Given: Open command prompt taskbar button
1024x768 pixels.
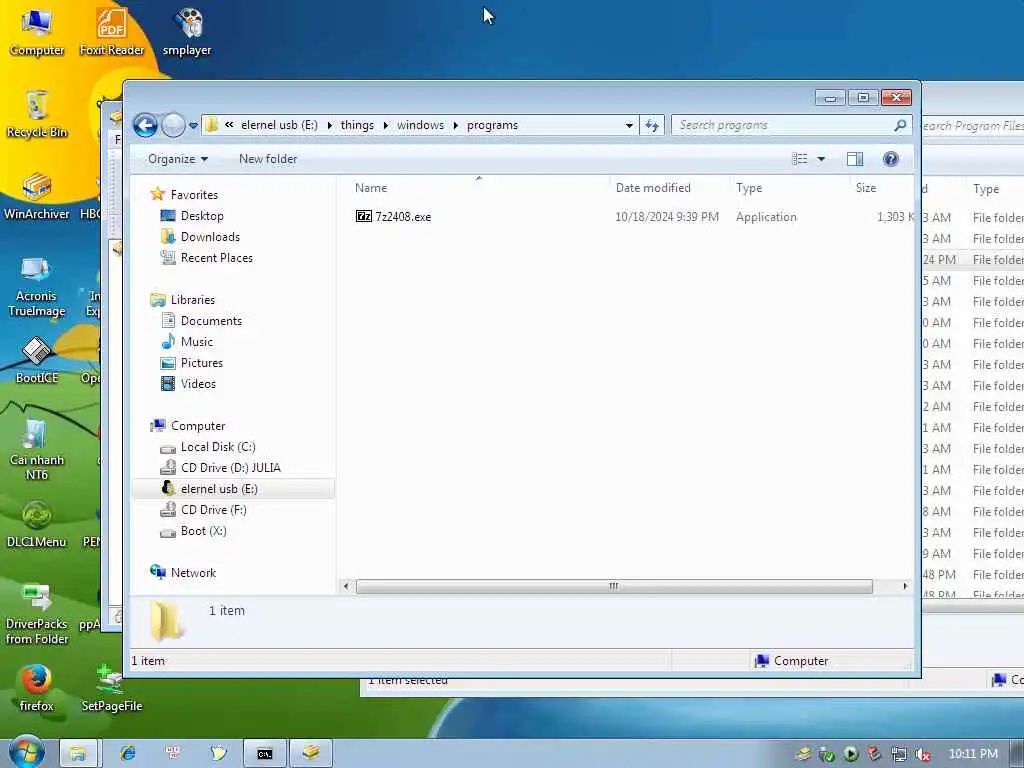Looking at the screenshot, I should [x=264, y=754].
